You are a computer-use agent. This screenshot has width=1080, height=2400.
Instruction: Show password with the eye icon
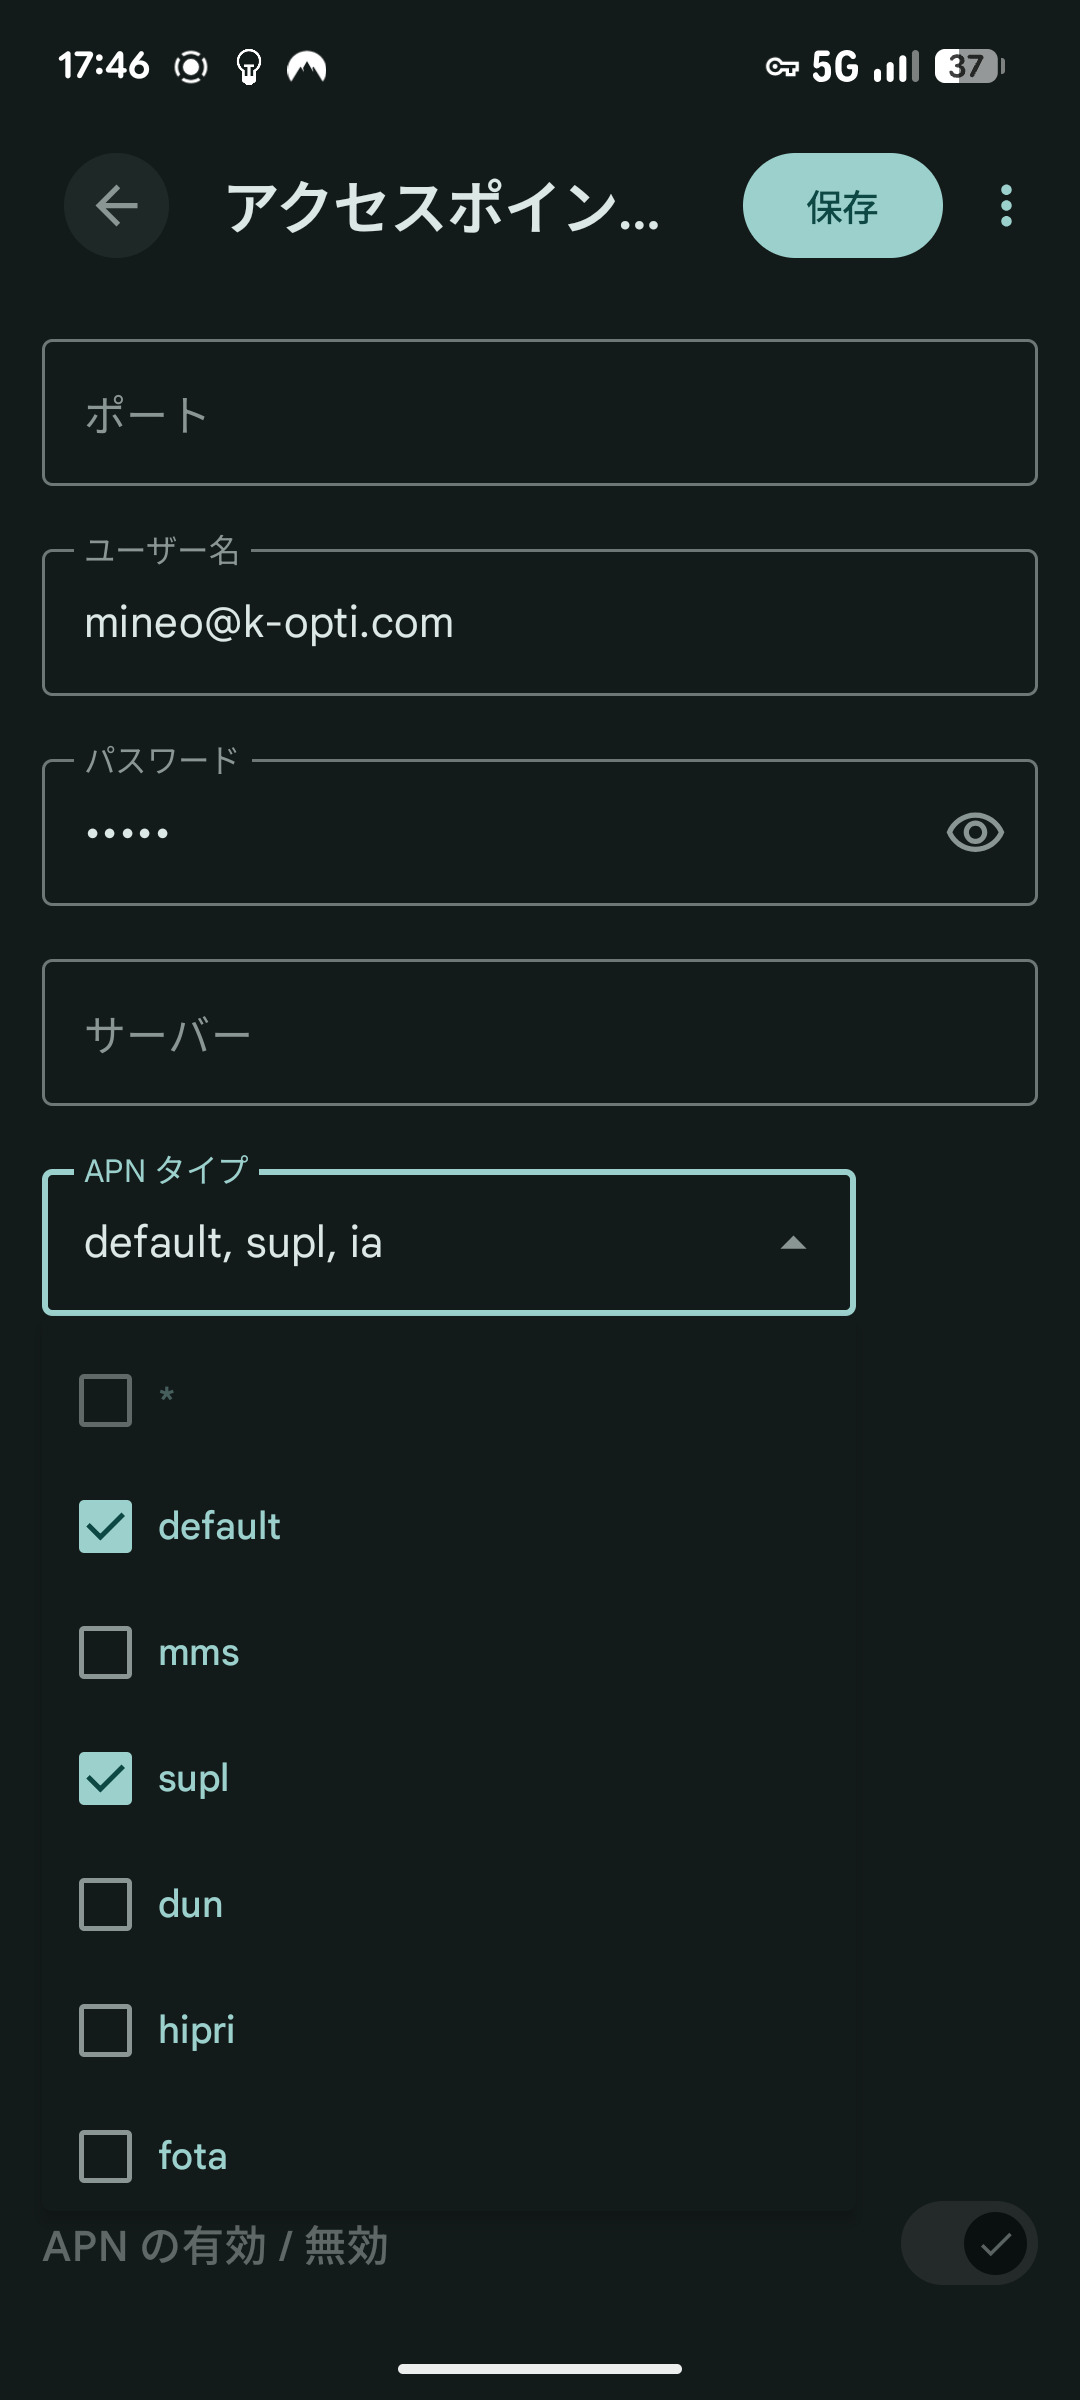[x=975, y=832]
